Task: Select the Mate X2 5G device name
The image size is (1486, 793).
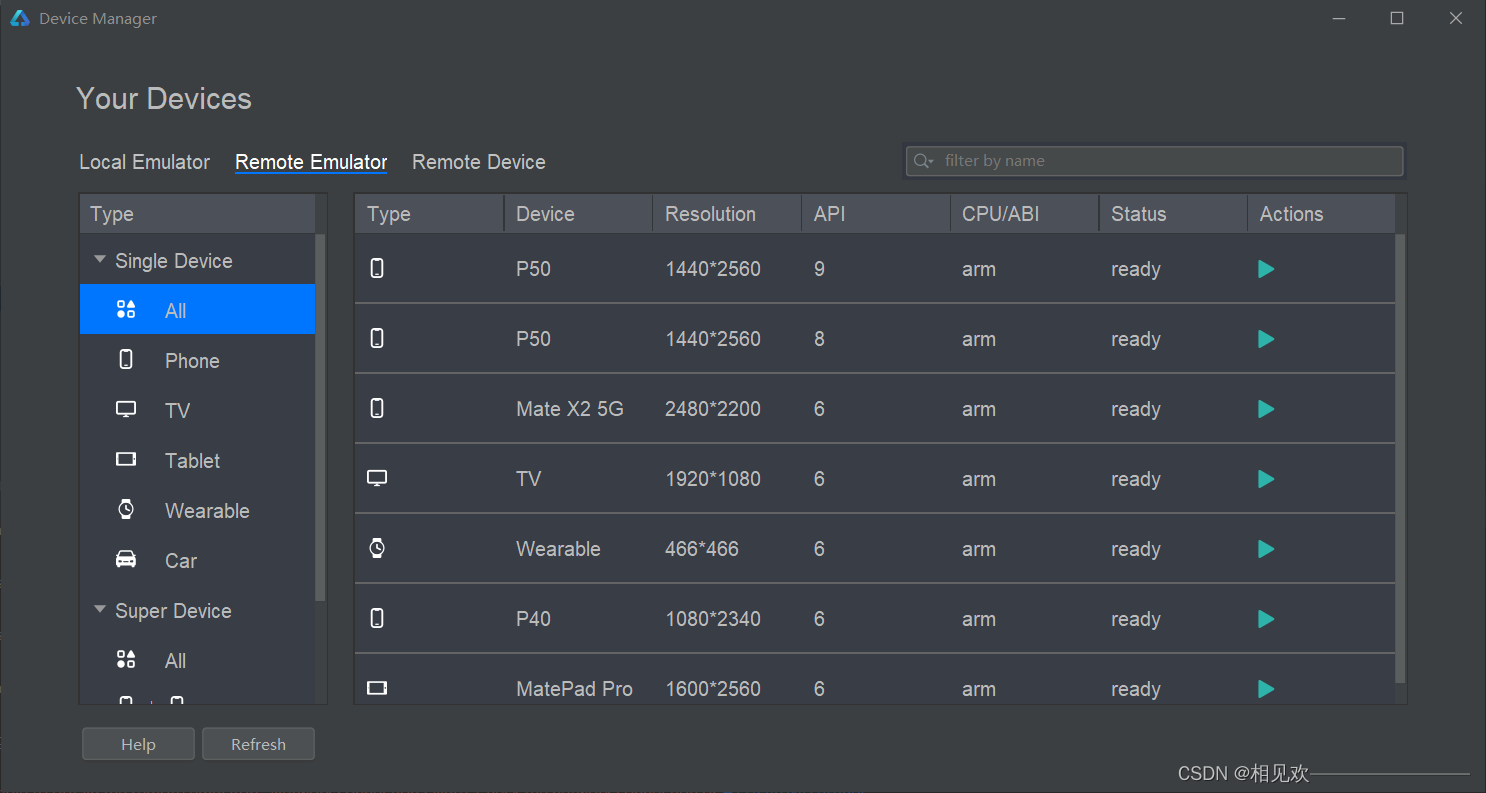Action: point(570,409)
